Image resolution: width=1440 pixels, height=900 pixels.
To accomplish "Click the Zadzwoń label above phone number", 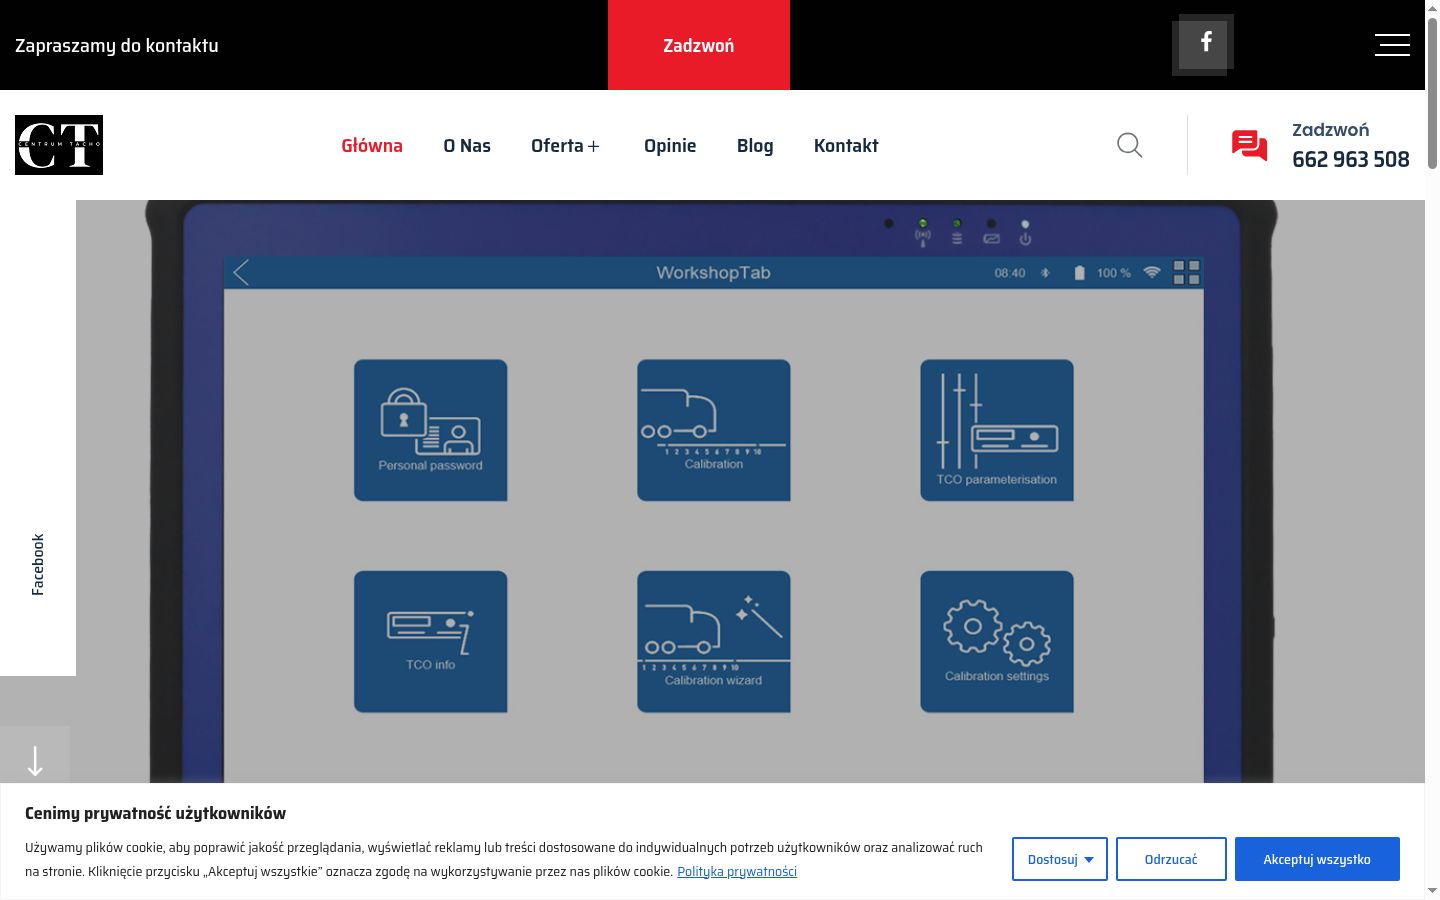I will pyautogui.click(x=1331, y=129).
